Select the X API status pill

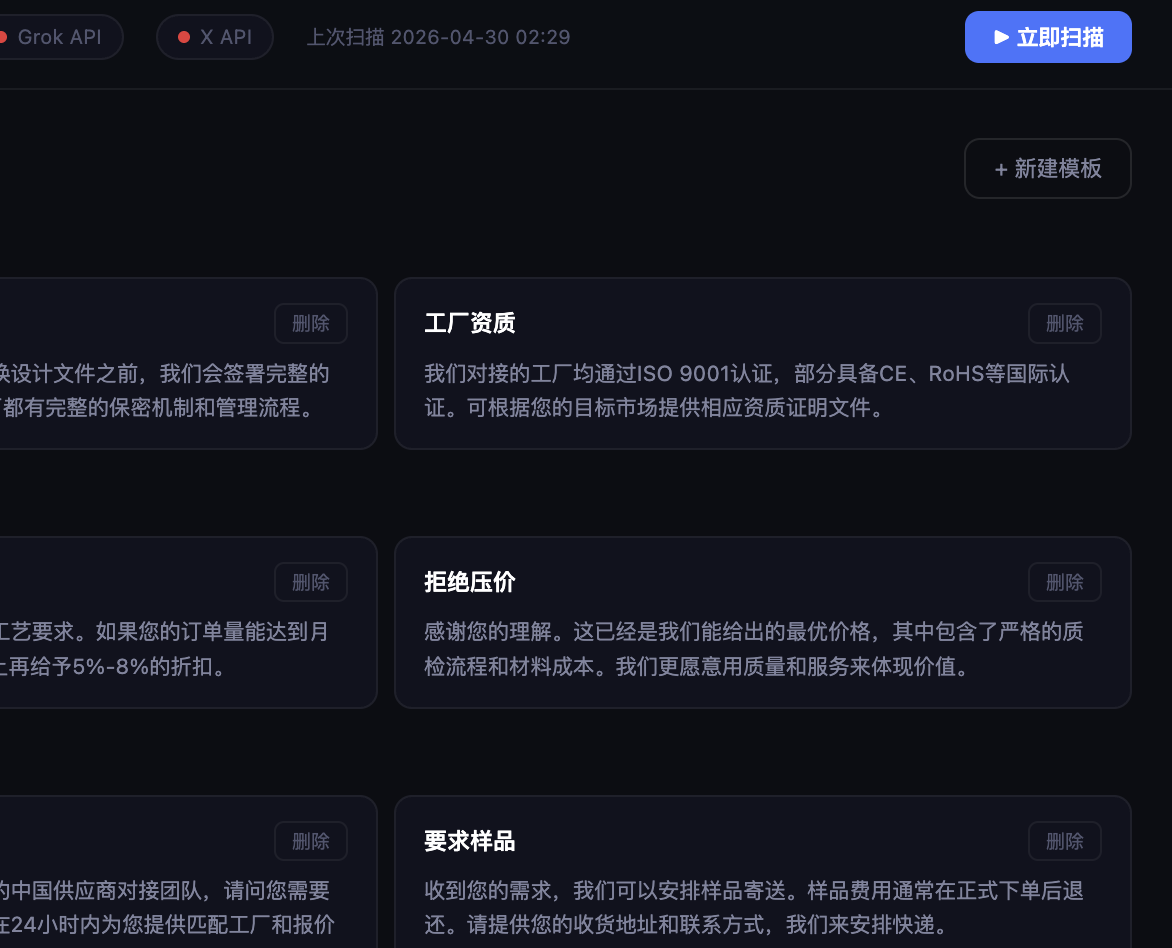[215, 37]
